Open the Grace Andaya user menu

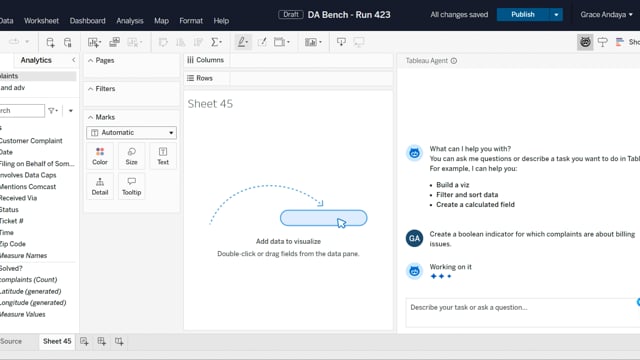(607, 15)
